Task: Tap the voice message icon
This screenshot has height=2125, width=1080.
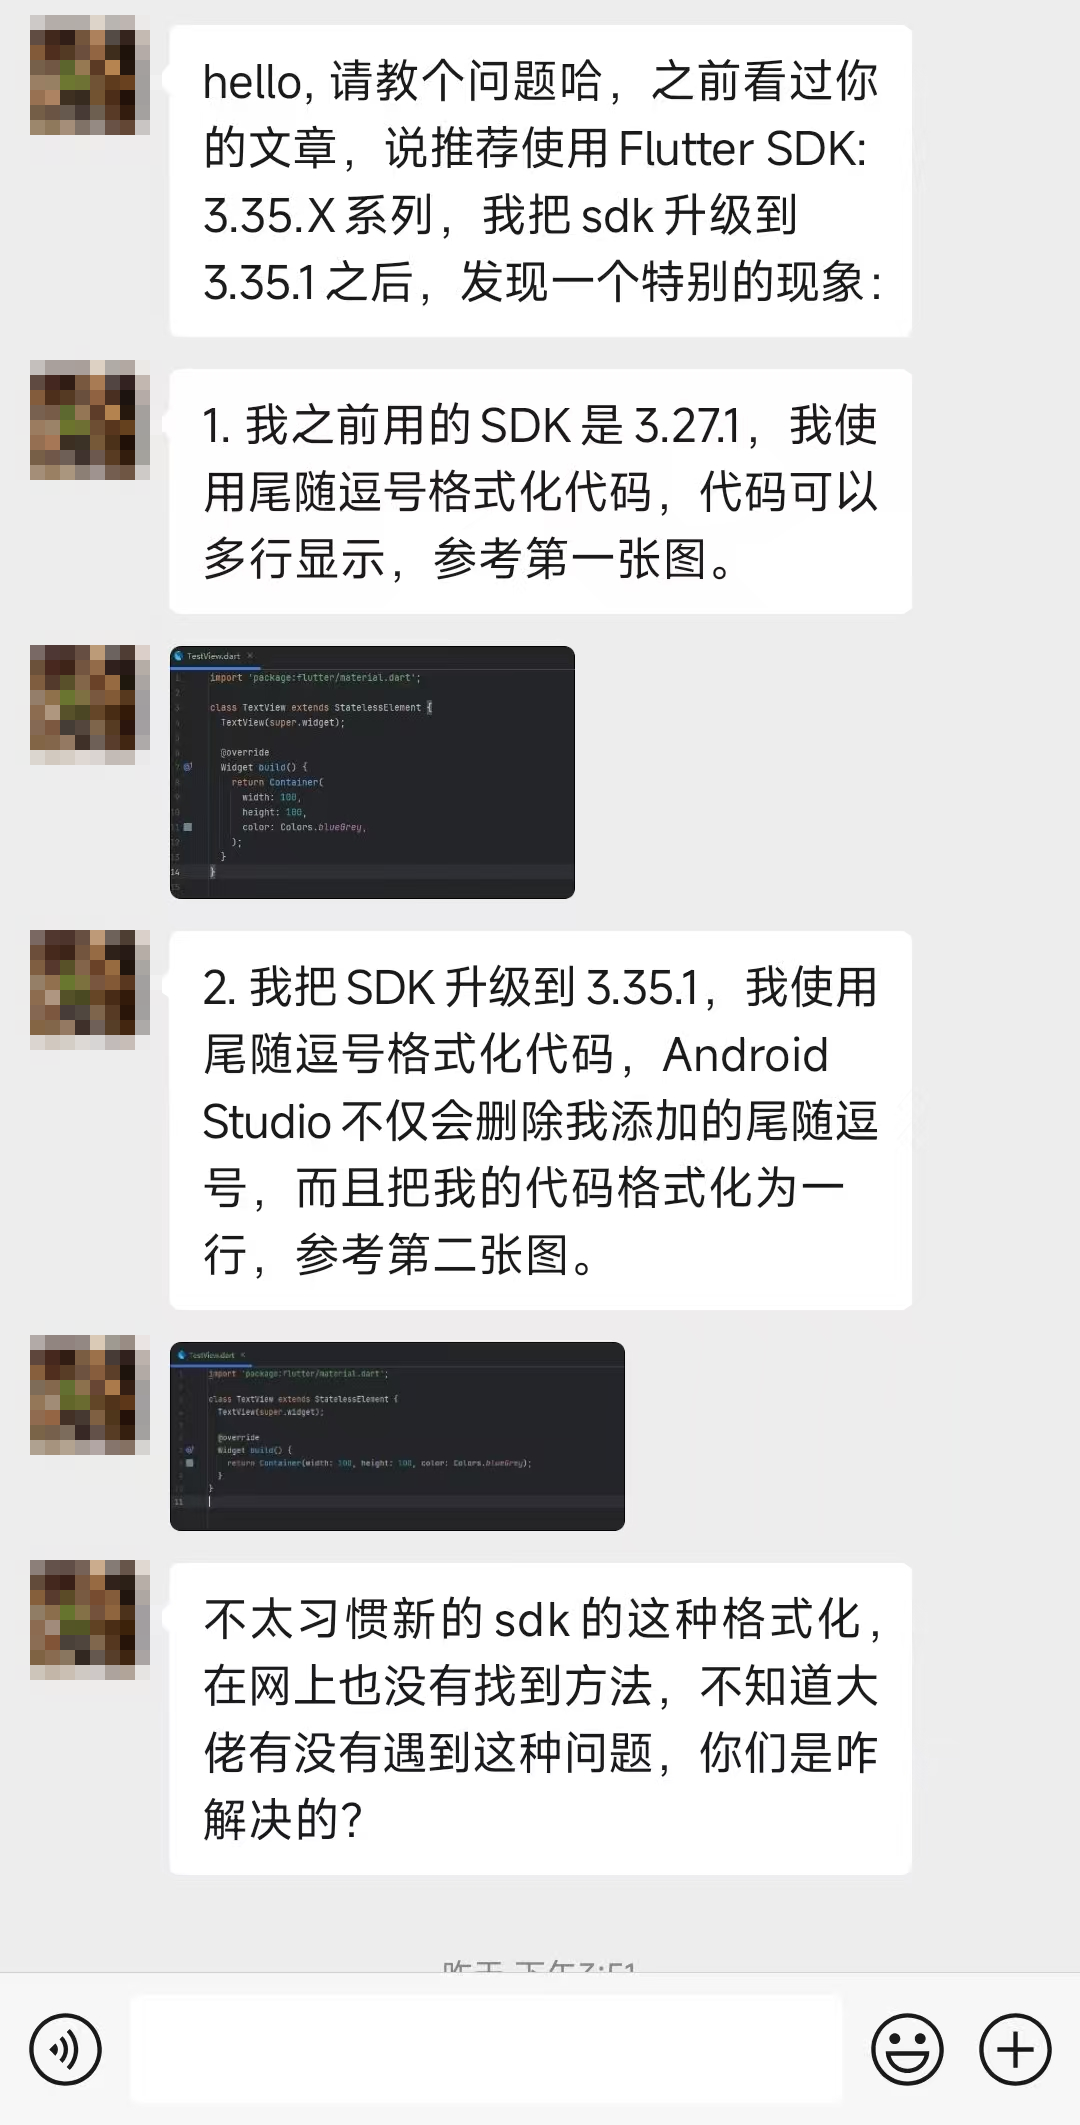Action: (66, 2049)
